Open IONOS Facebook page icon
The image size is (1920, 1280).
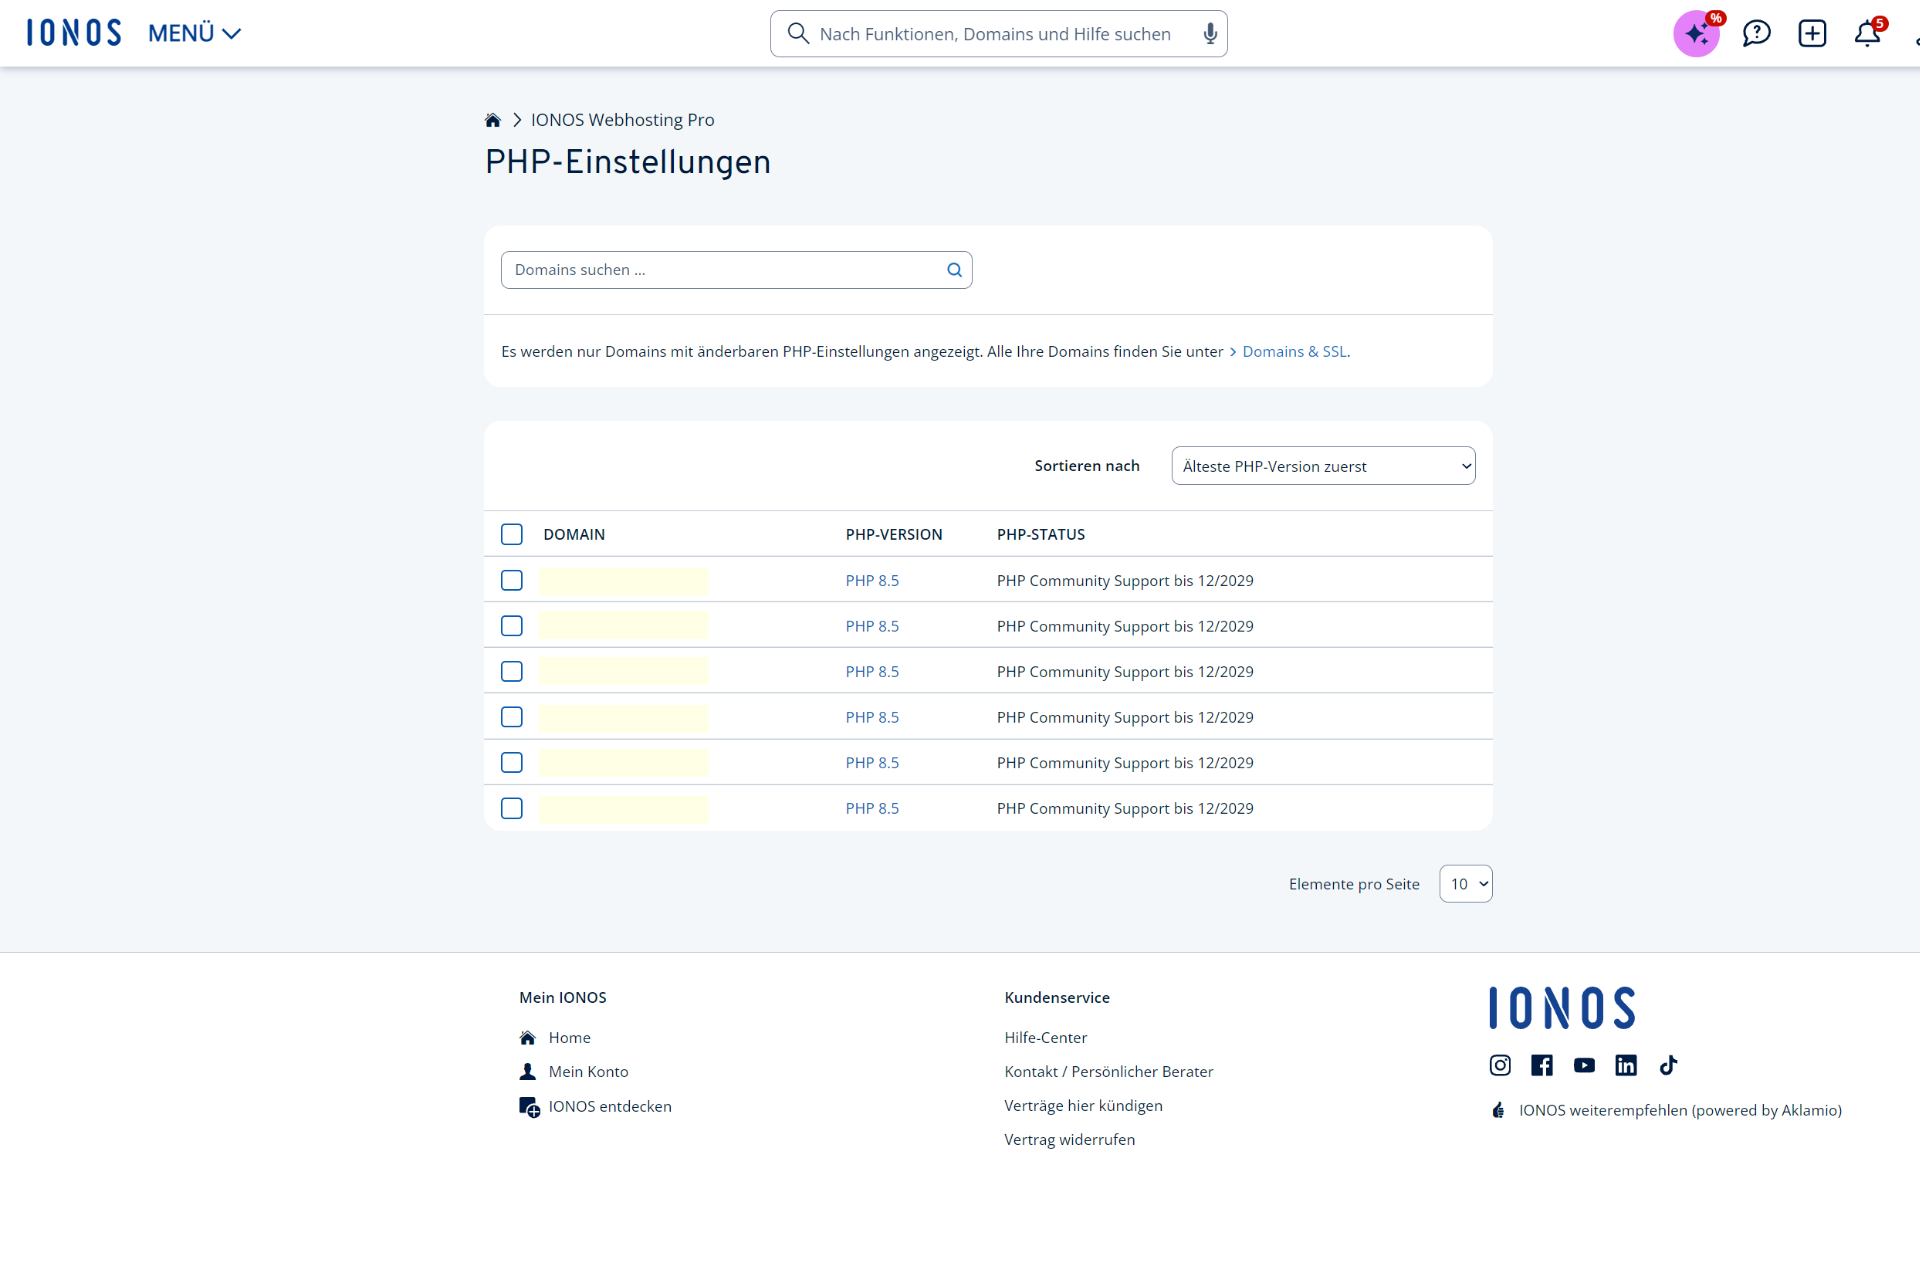(x=1542, y=1065)
